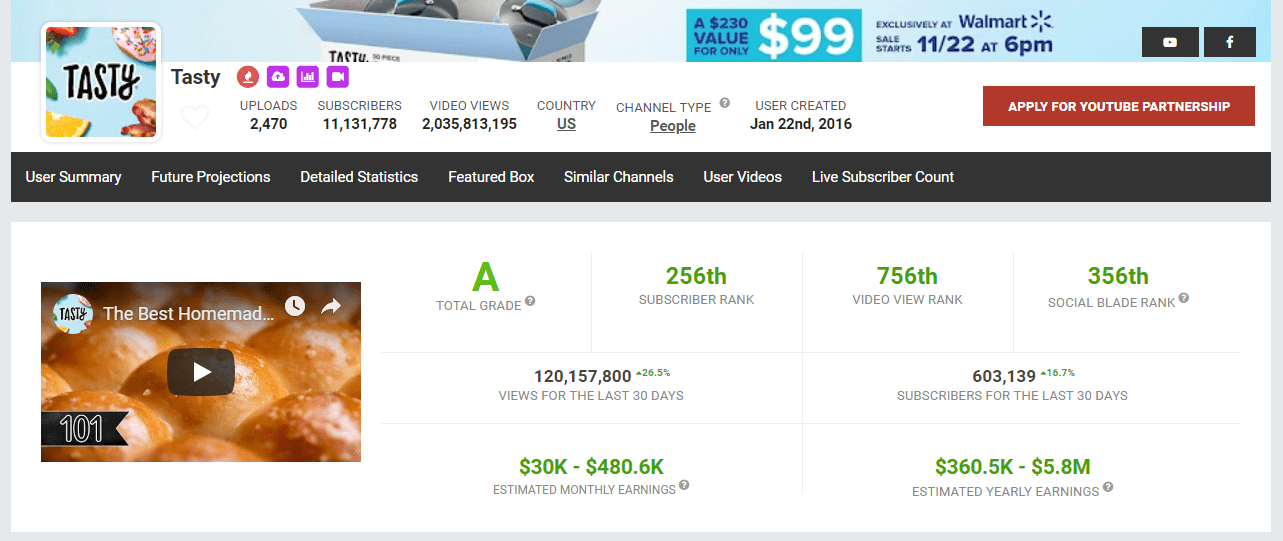The width and height of the screenshot is (1283, 541).
Task: Click the video title The Best Homemad...
Action: click(x=188, y=313)
